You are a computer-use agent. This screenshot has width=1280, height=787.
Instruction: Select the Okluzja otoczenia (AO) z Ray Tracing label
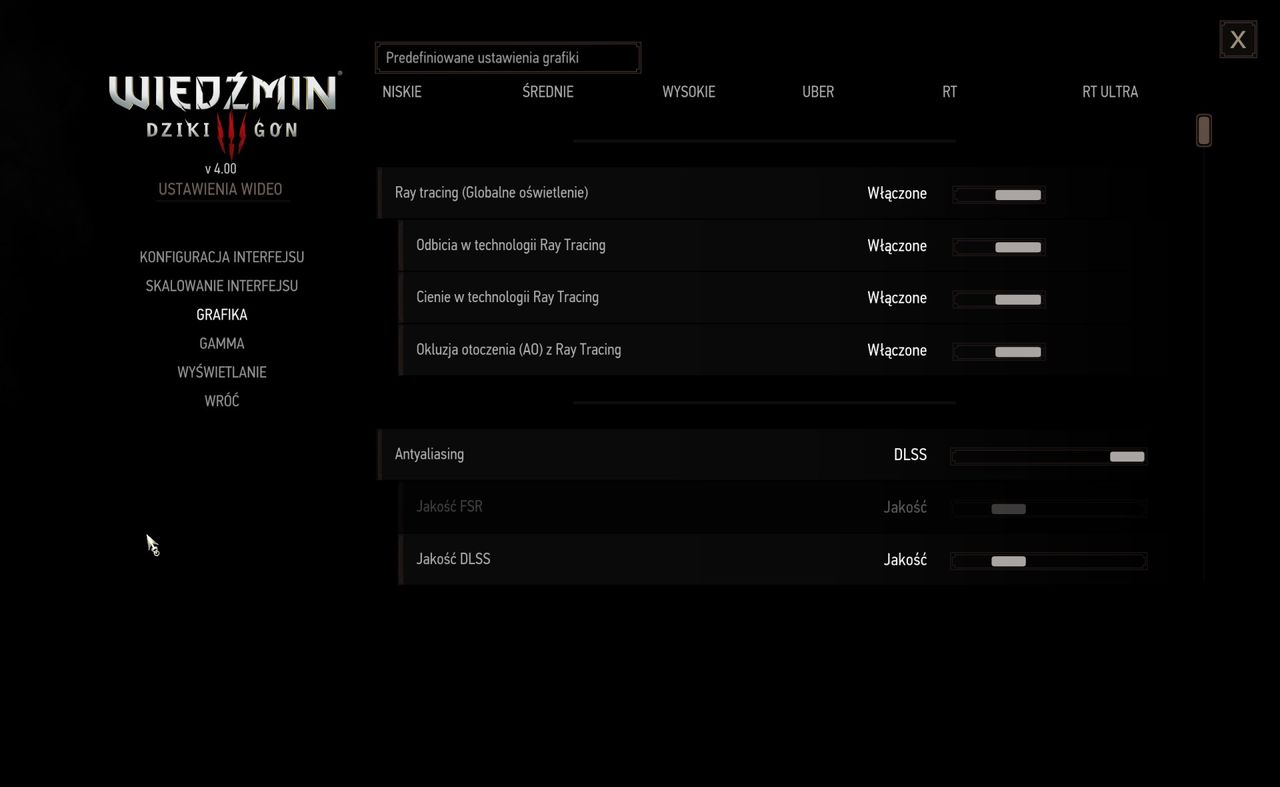519,350
